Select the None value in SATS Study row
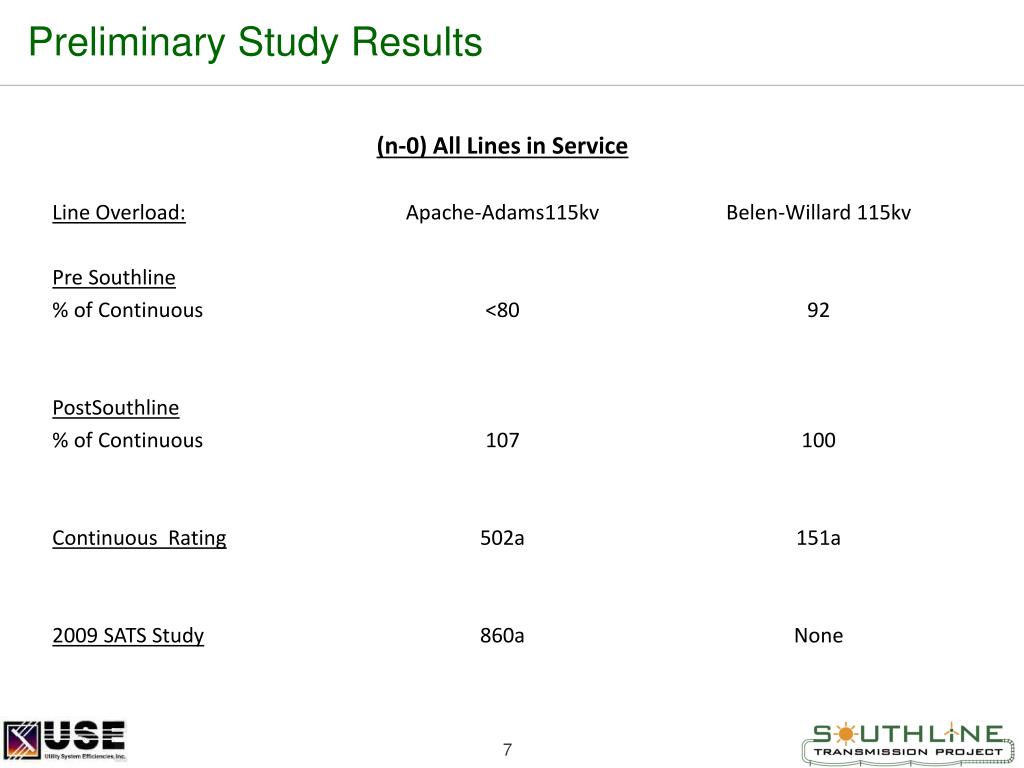Viewport: 1024px width, 768px height. [x=818, y=636]
